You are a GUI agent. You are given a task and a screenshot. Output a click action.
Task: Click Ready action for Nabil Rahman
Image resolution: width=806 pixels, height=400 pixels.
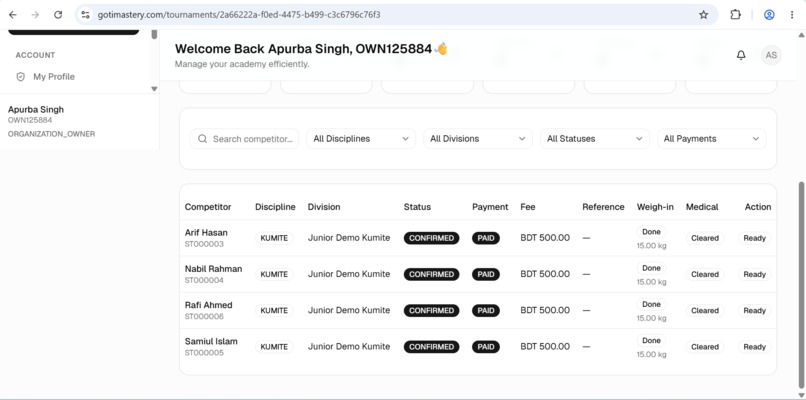[x=754, y=275]
